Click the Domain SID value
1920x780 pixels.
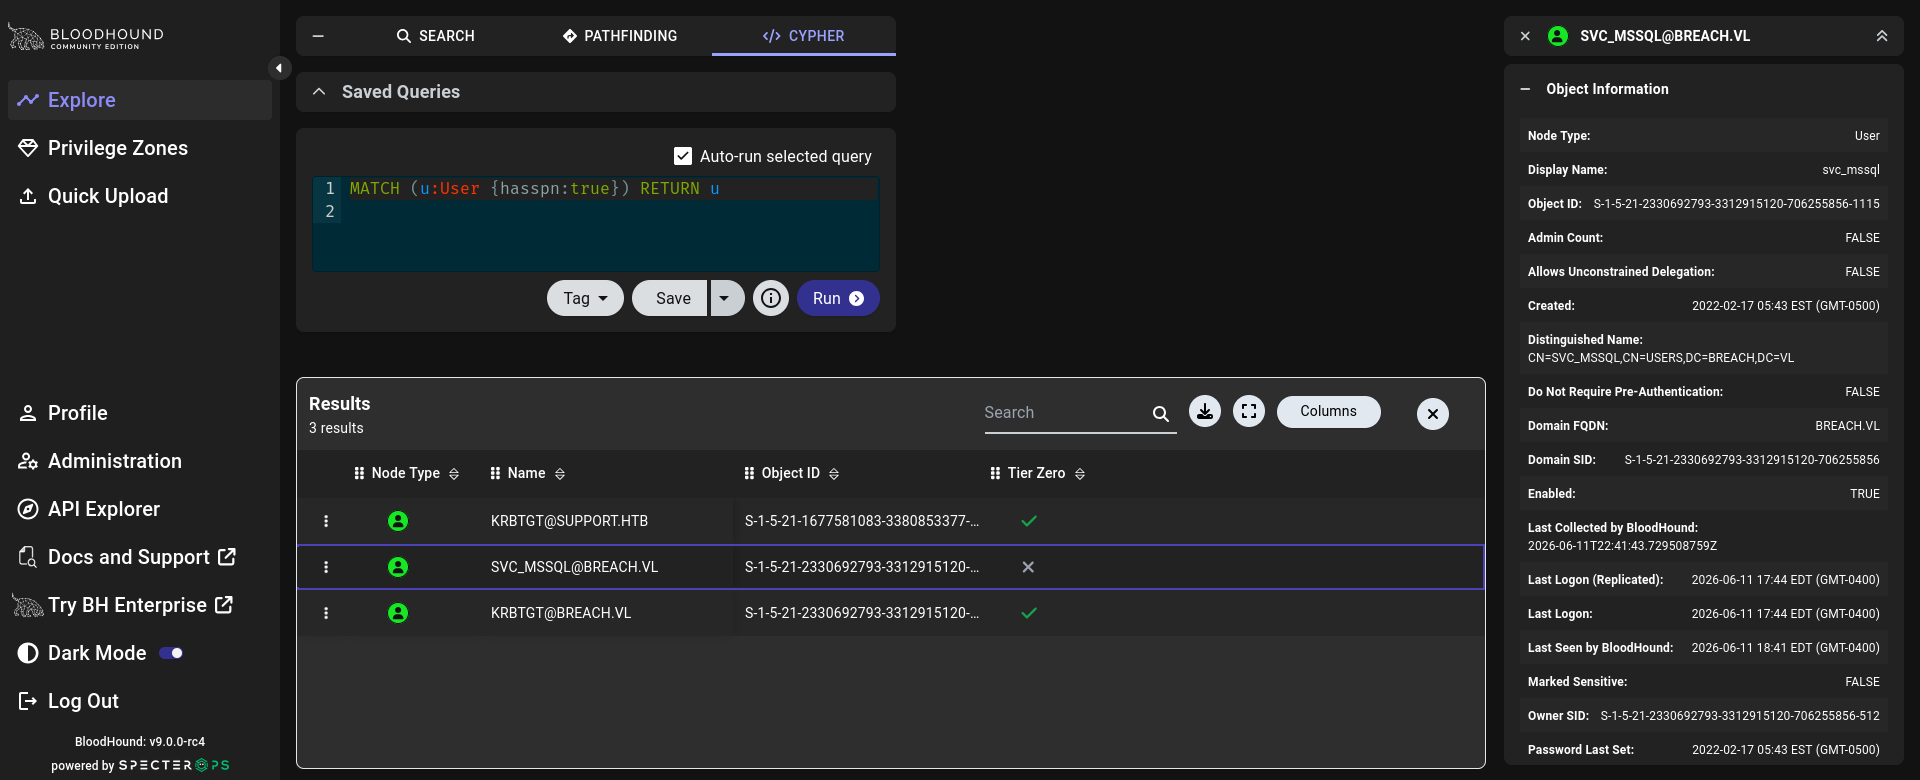coord(1752,460)
